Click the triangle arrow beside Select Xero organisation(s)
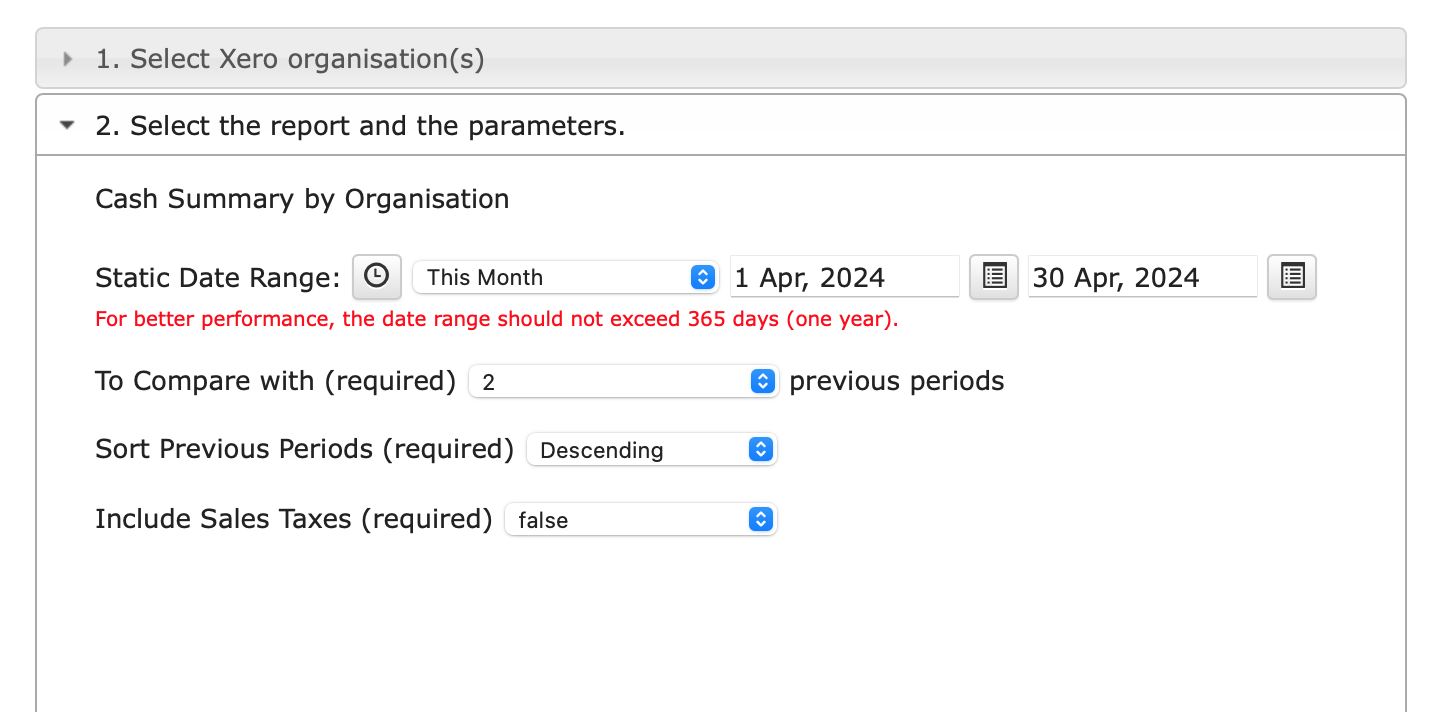The image size is (1442, 712). (x=67, y=59)
